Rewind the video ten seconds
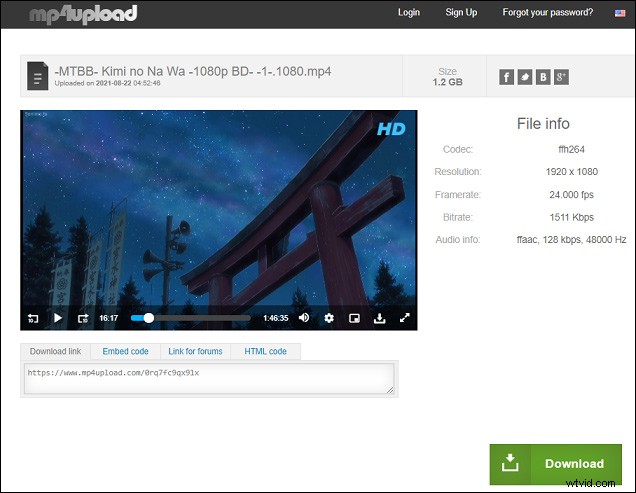 coord(33,318)
